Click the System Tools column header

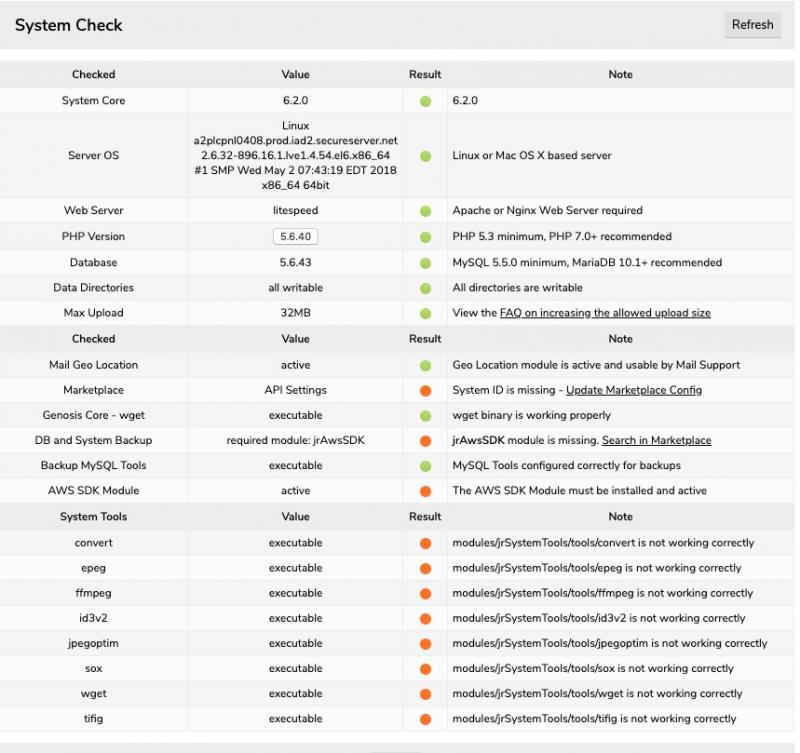coord(93,517)
